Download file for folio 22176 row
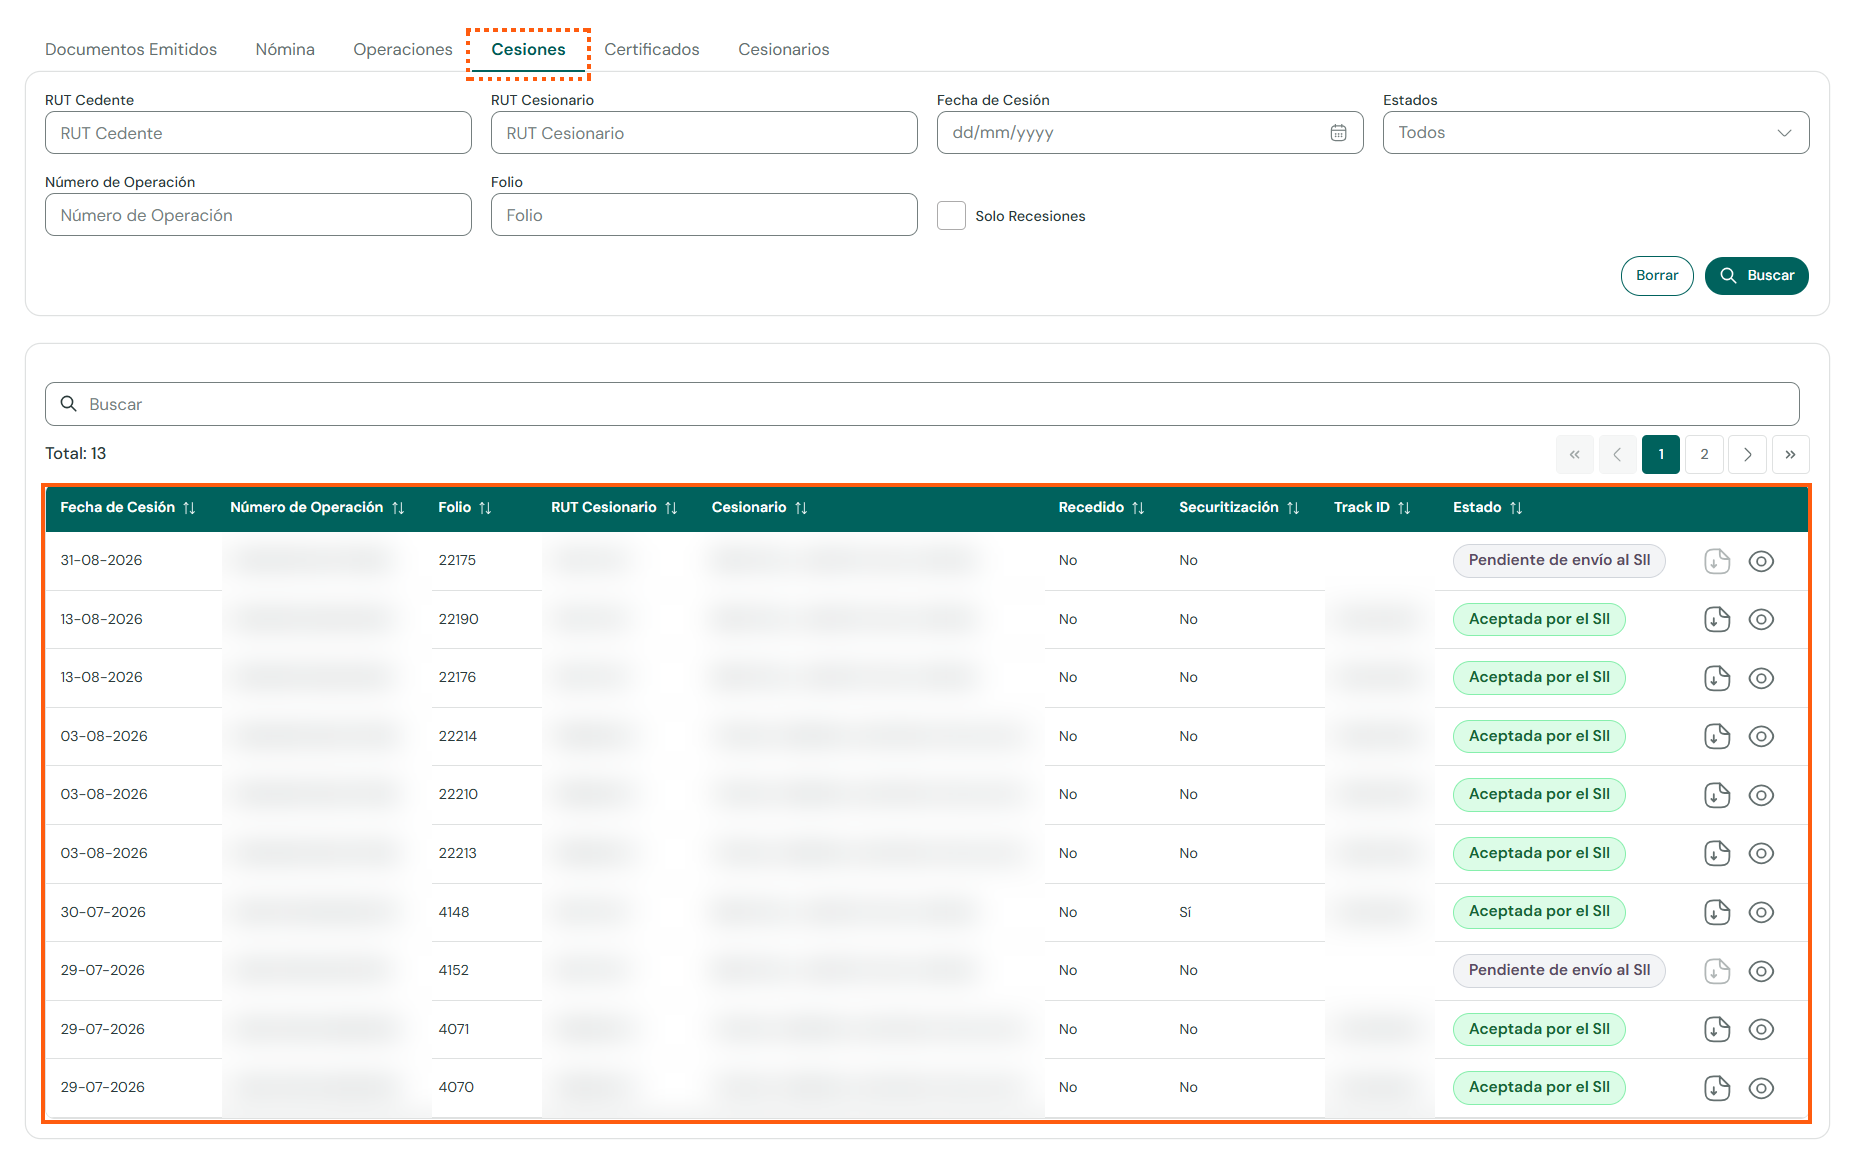The height and width of the screenshot is (1160, 1857). 1716,678
